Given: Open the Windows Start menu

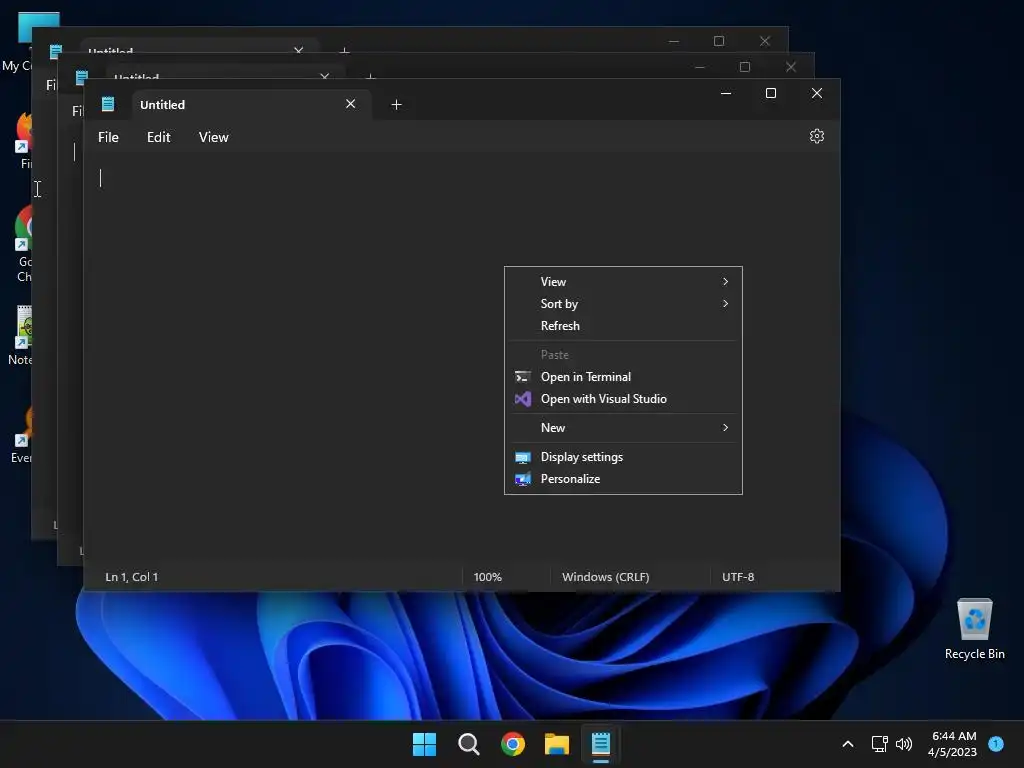Looking at the screenshot, I should click(x=424, y=744).
